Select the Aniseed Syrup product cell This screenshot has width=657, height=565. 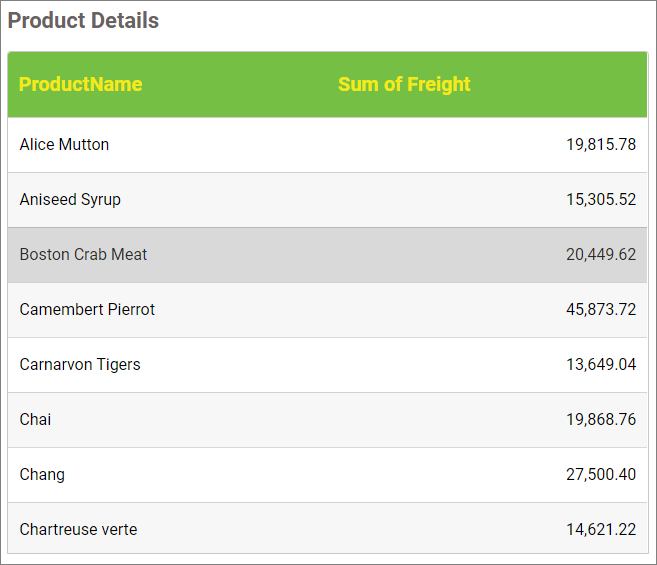[70, 200]
